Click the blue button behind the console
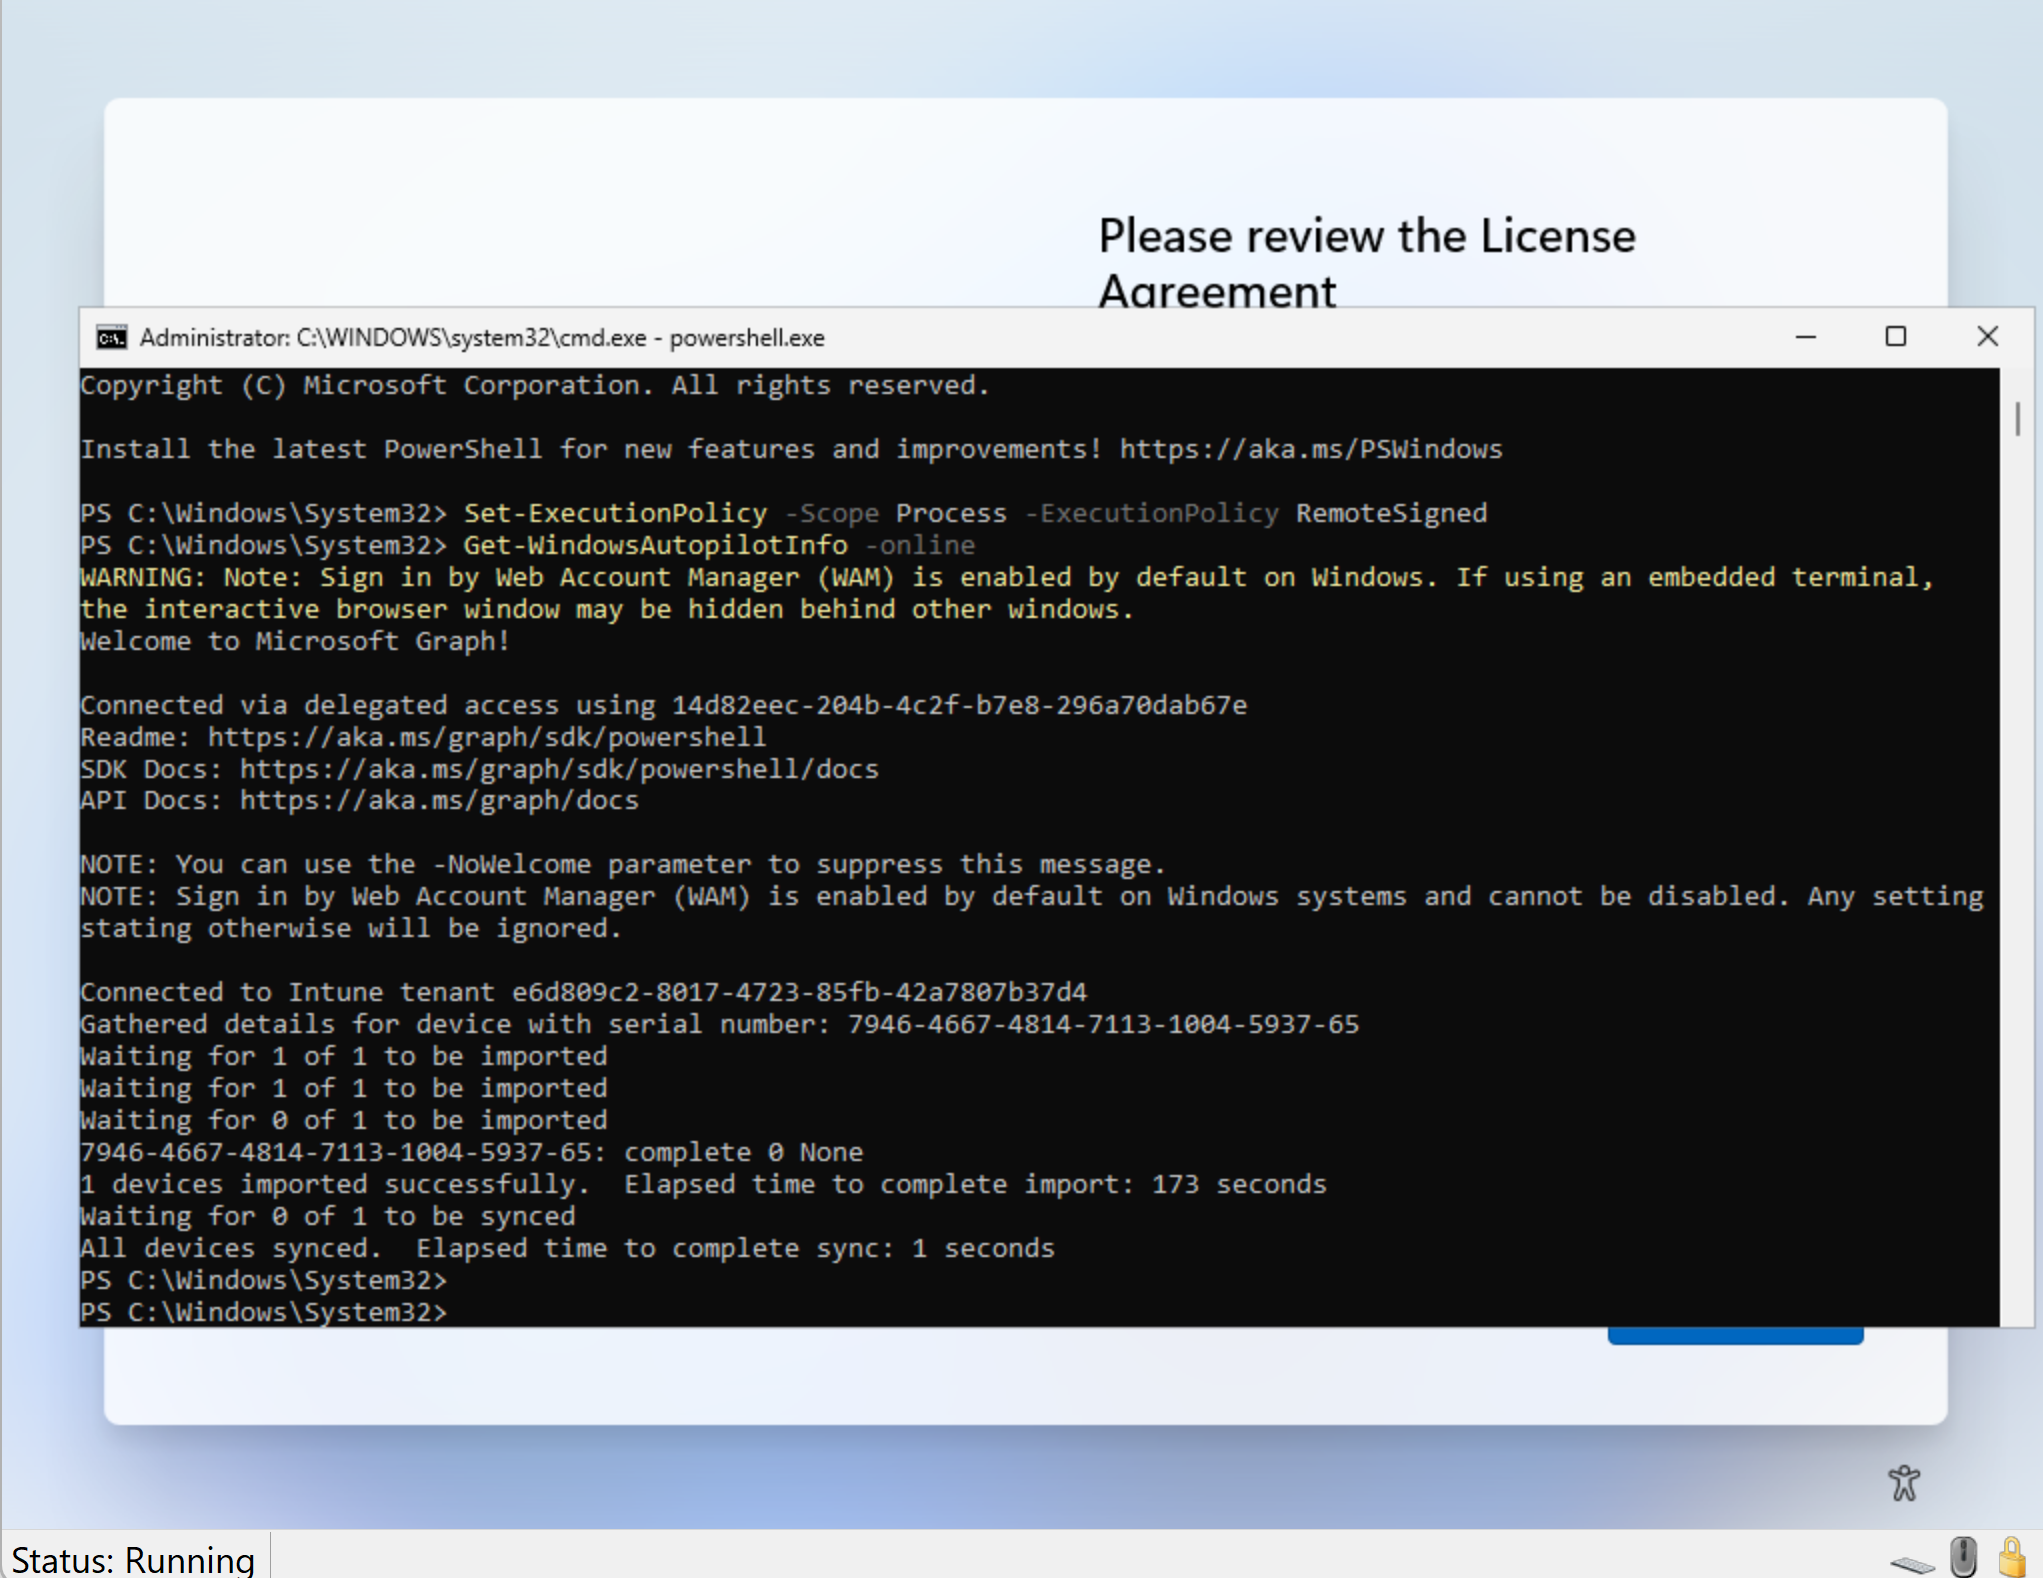This screenshot has width=2043, height=1578. point(1735,1336)
